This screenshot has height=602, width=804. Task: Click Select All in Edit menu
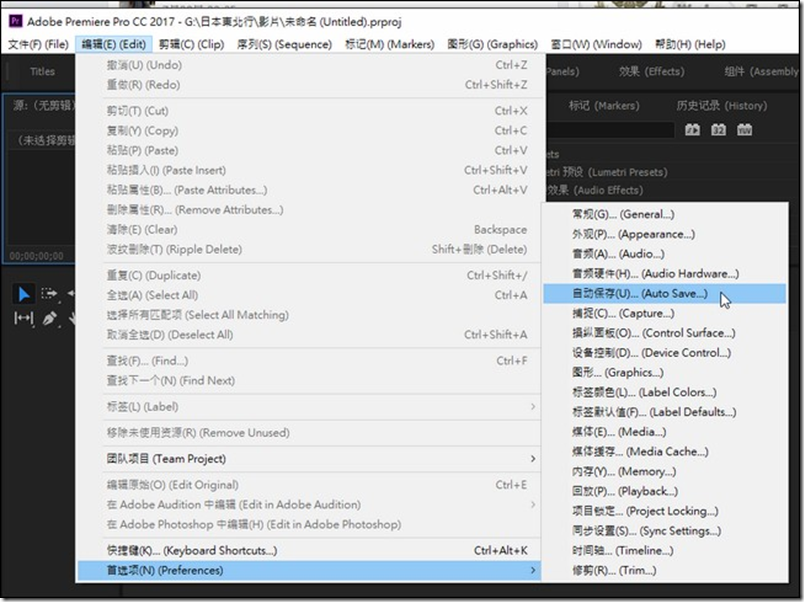[309, 295]
